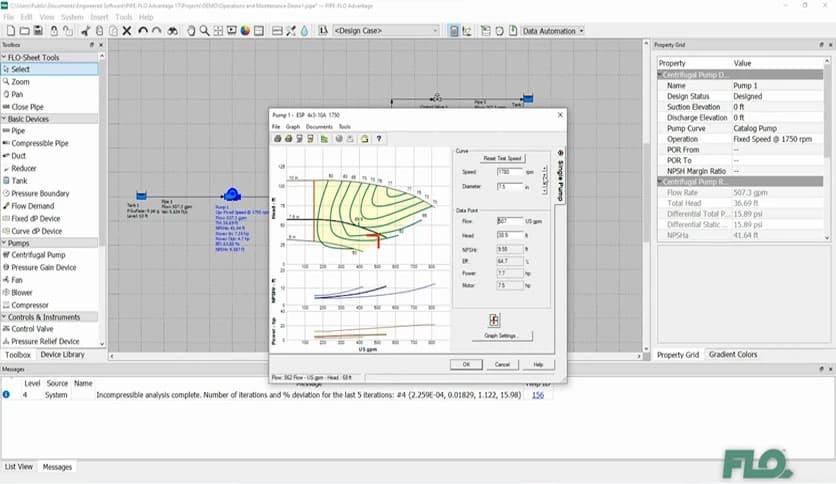Screen dimensions: 836x484
Task: Collapse the FLO-Sheet Tools section
Action: [4, 57]
